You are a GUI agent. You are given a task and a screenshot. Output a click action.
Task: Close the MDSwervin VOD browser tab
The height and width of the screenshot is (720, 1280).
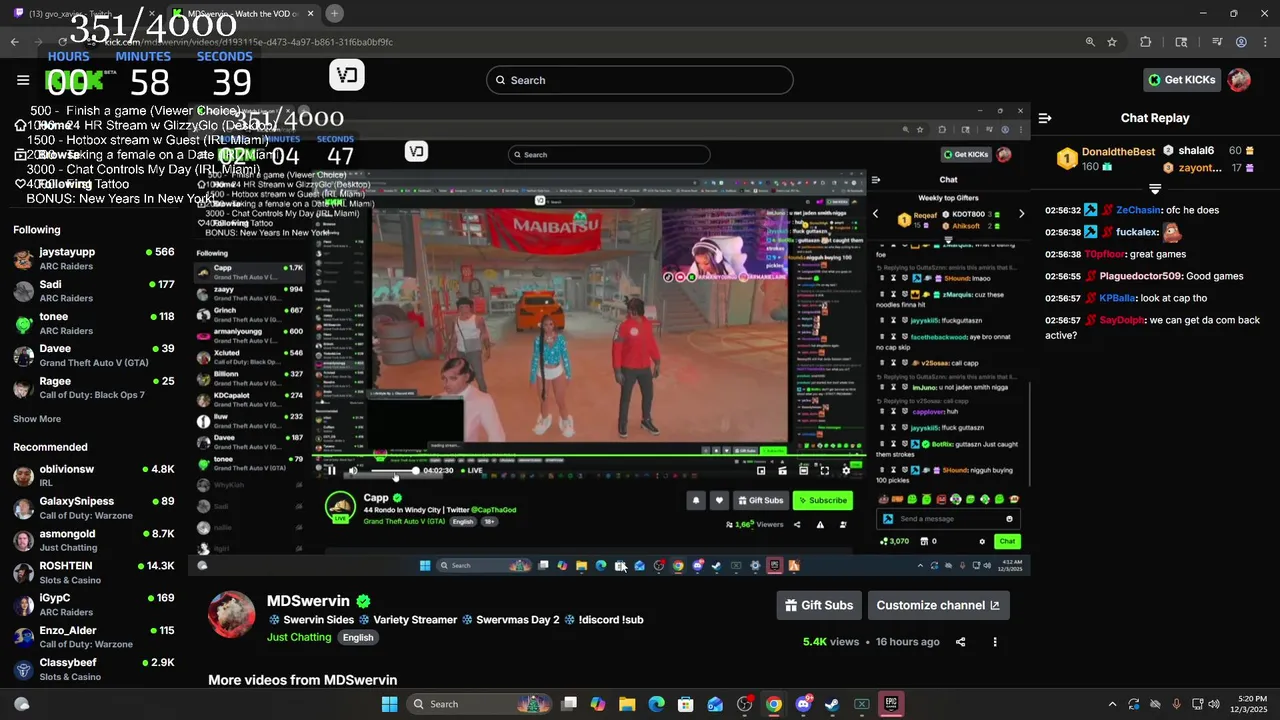pyautogui.click(x=311, y=13)
